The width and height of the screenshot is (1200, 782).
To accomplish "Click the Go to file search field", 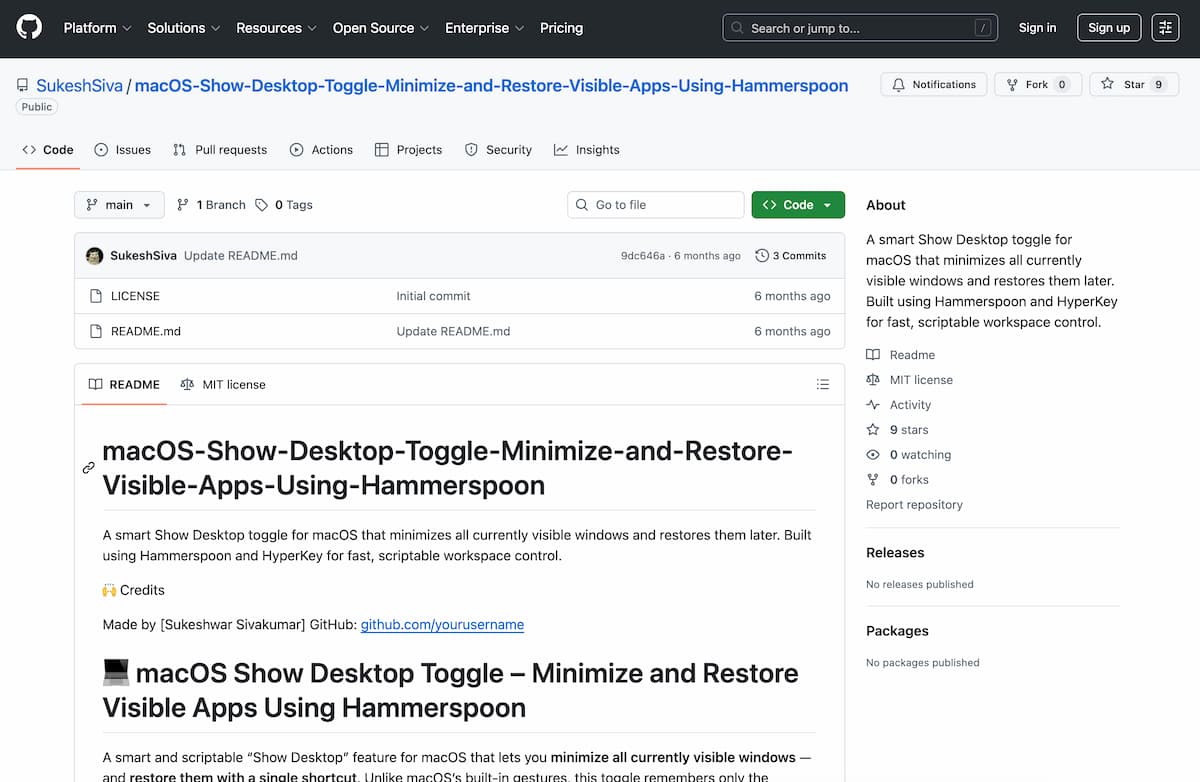I will [x=655, y=204].
